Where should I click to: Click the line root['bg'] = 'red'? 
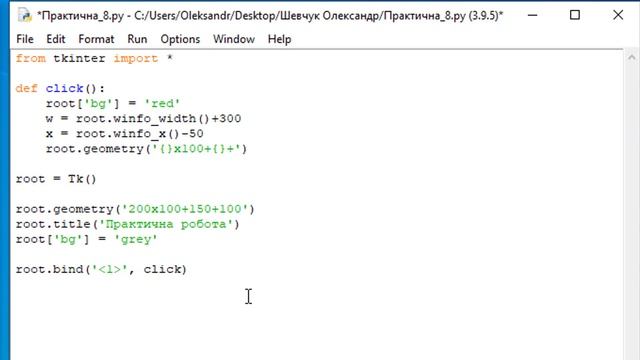click(113, 104)
